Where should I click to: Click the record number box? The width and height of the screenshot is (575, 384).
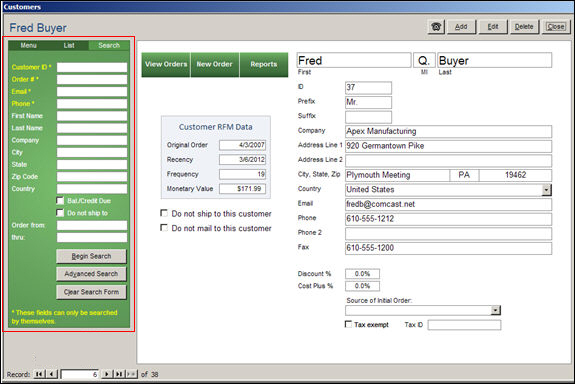[x=80, y=374]
